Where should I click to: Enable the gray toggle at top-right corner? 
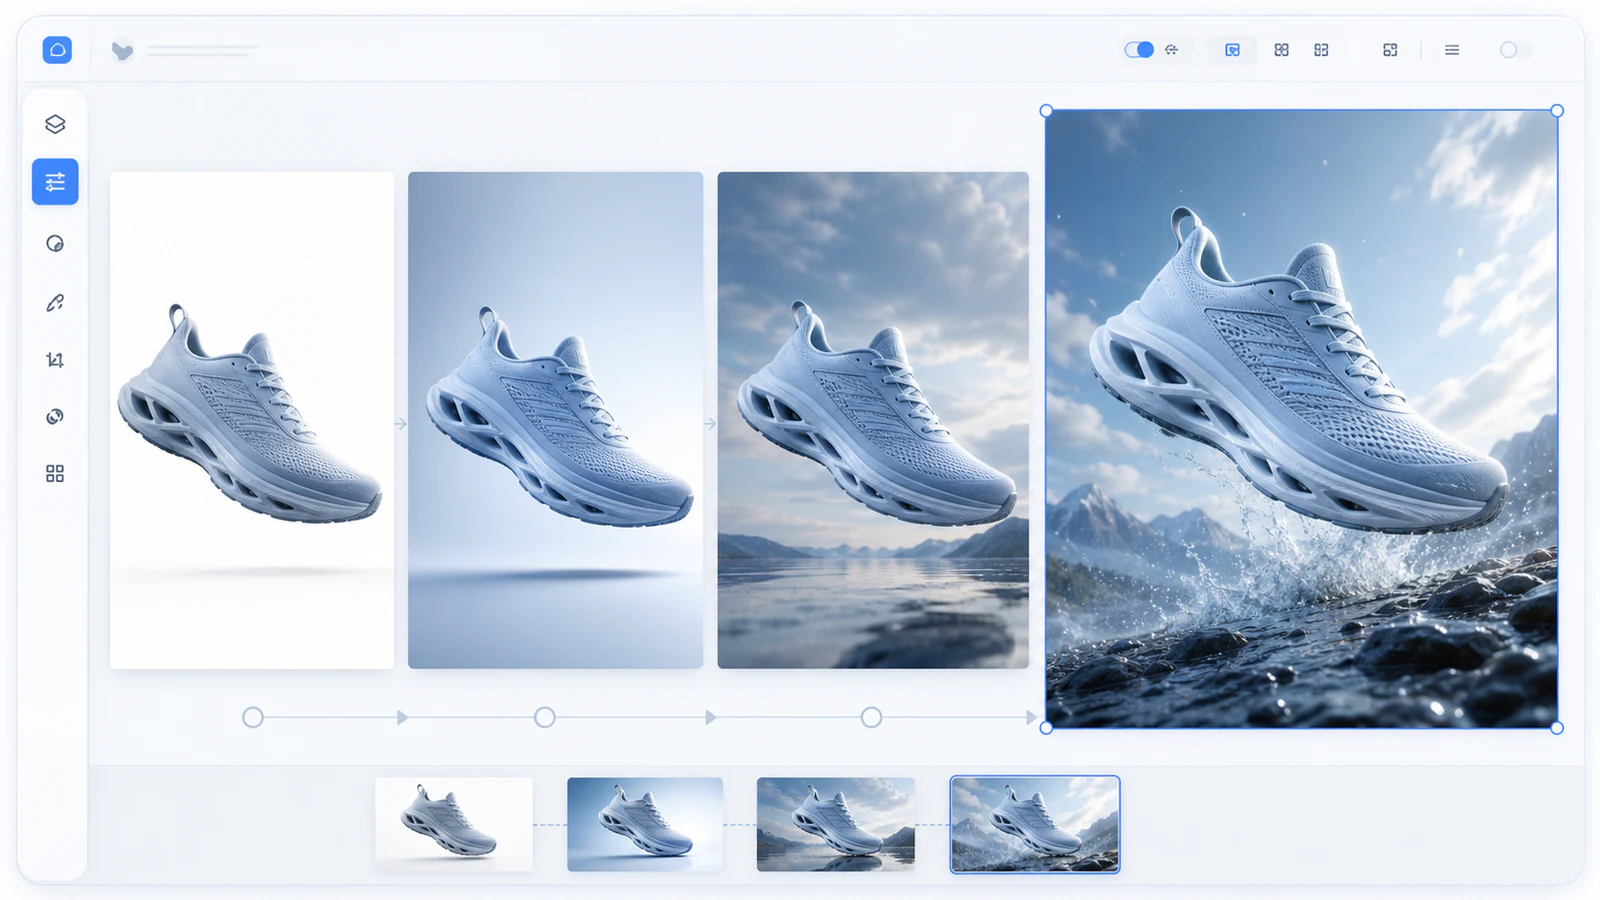tap(1515, 50)
